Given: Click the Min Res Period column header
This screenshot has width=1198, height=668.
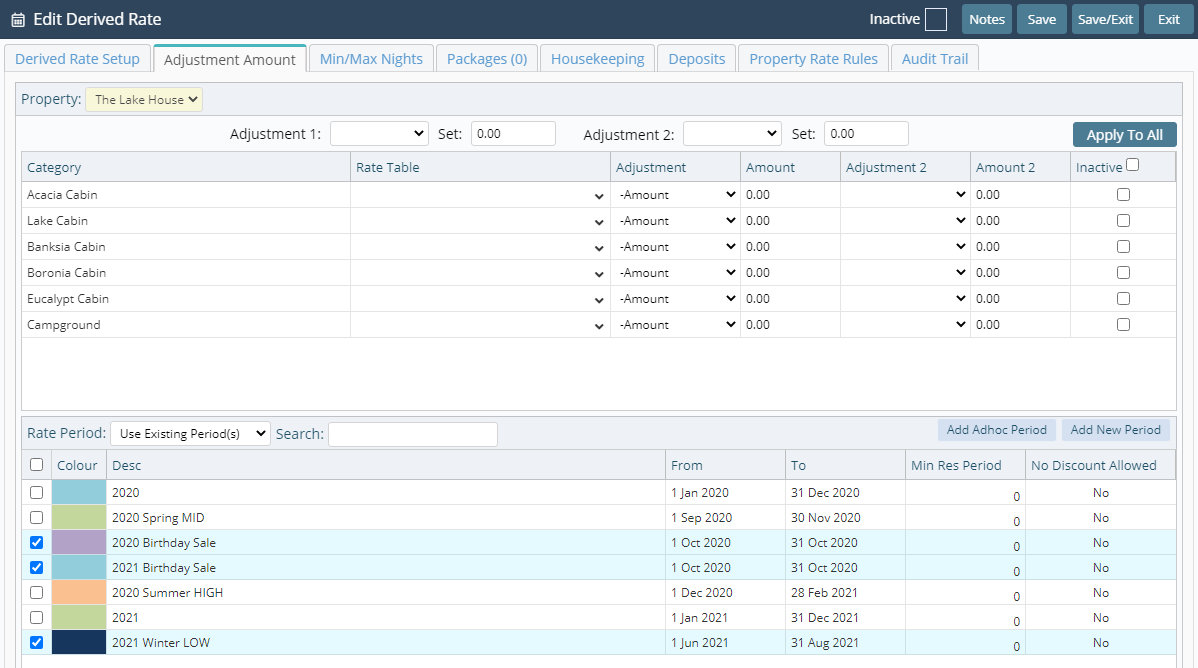Looking at the screenshot, I should pyautogui.click(x=965, y=465).
